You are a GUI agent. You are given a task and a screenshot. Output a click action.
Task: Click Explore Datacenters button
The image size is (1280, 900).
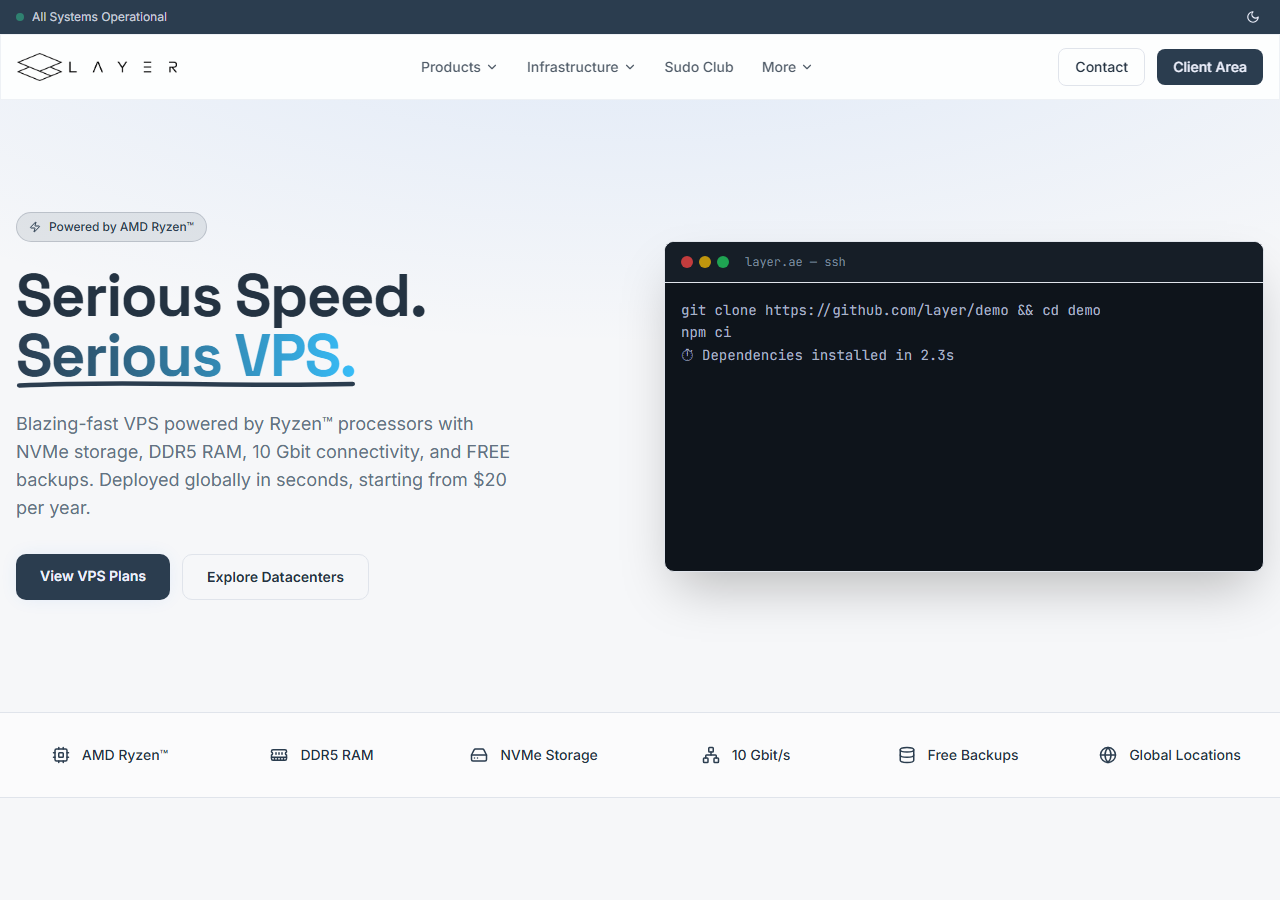coord(275,577)
